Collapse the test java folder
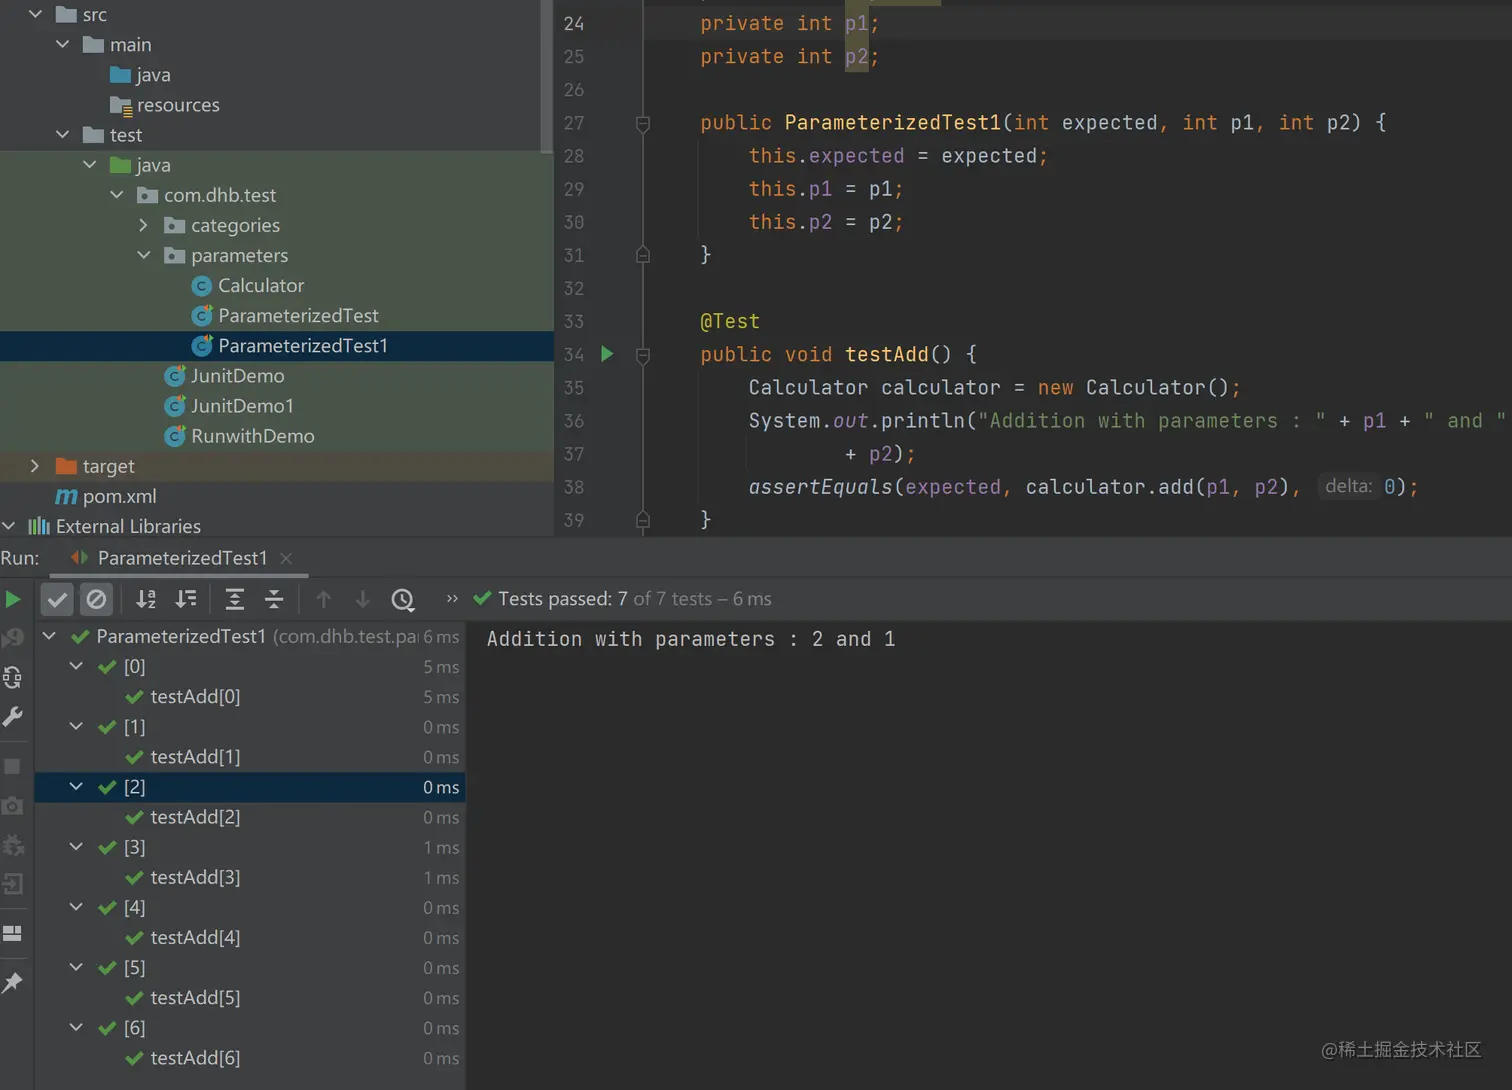The width and height of the screenshot is (1512, 1090). point(90,164)
